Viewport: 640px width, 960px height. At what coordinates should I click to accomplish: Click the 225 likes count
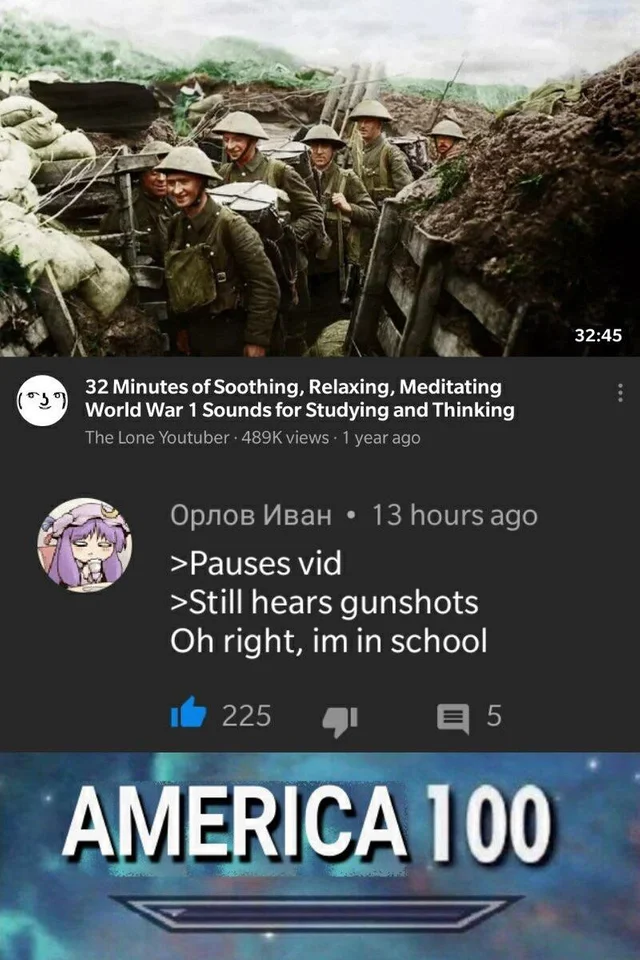pyautogui.click(x=246, y=716)
